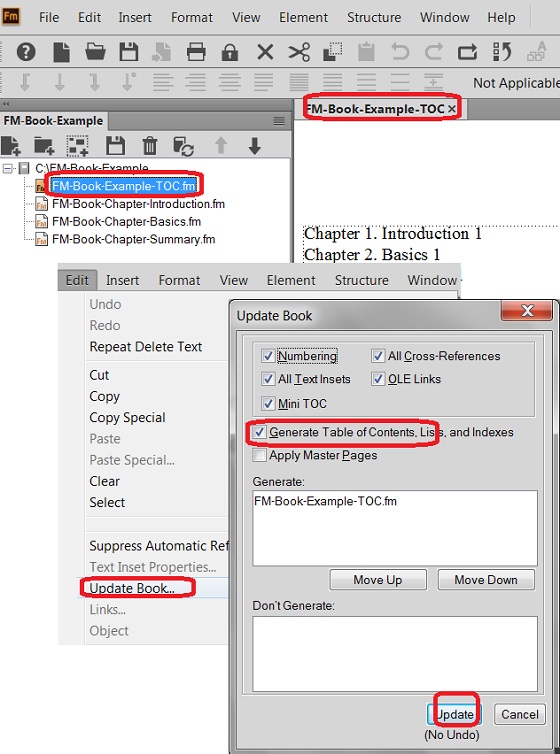This screenshot has height=754, width=560.
Task: Choose Cut from the Edit dropdown menu
Action: click(x=100, y=375)
